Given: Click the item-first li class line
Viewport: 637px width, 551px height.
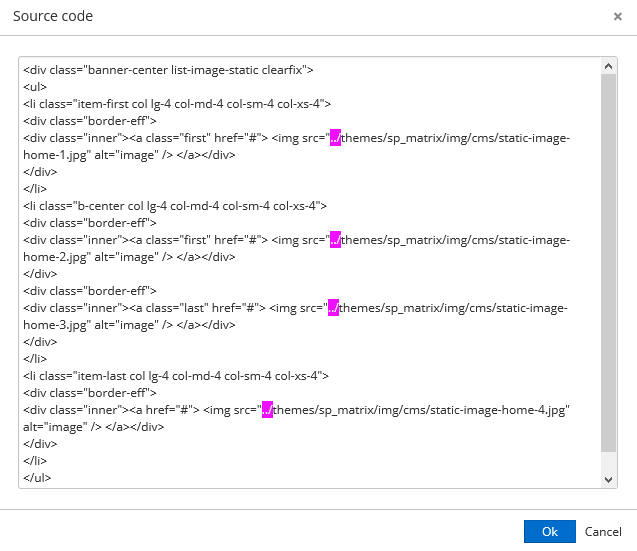Looking at the screenshot, I should click(x=177, y=104).
